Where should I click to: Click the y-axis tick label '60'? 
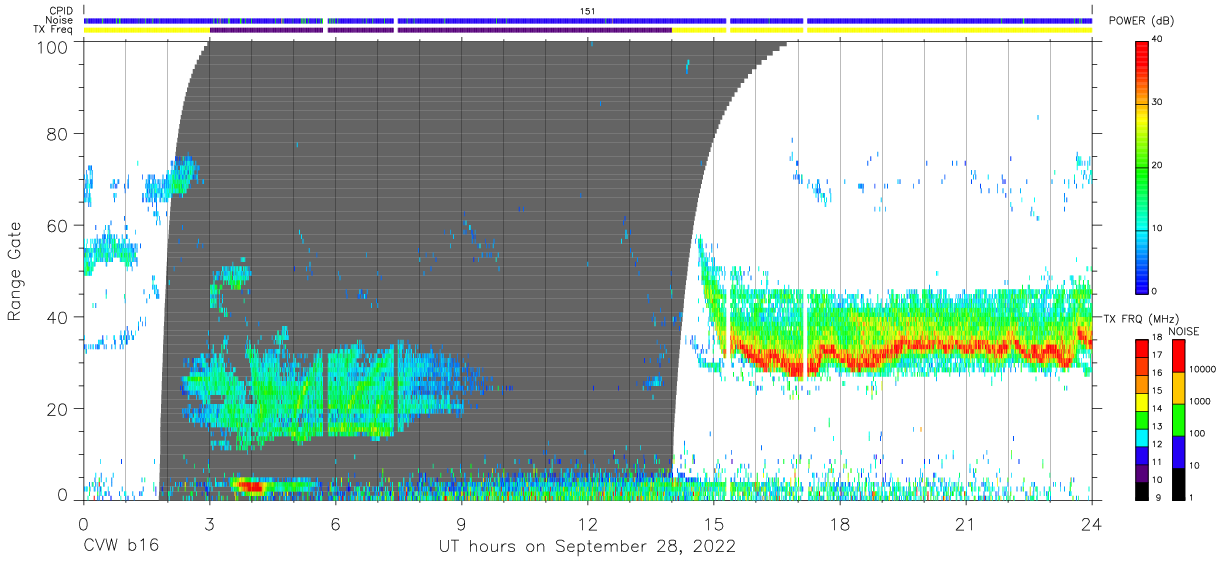click(x=57, y=225)
